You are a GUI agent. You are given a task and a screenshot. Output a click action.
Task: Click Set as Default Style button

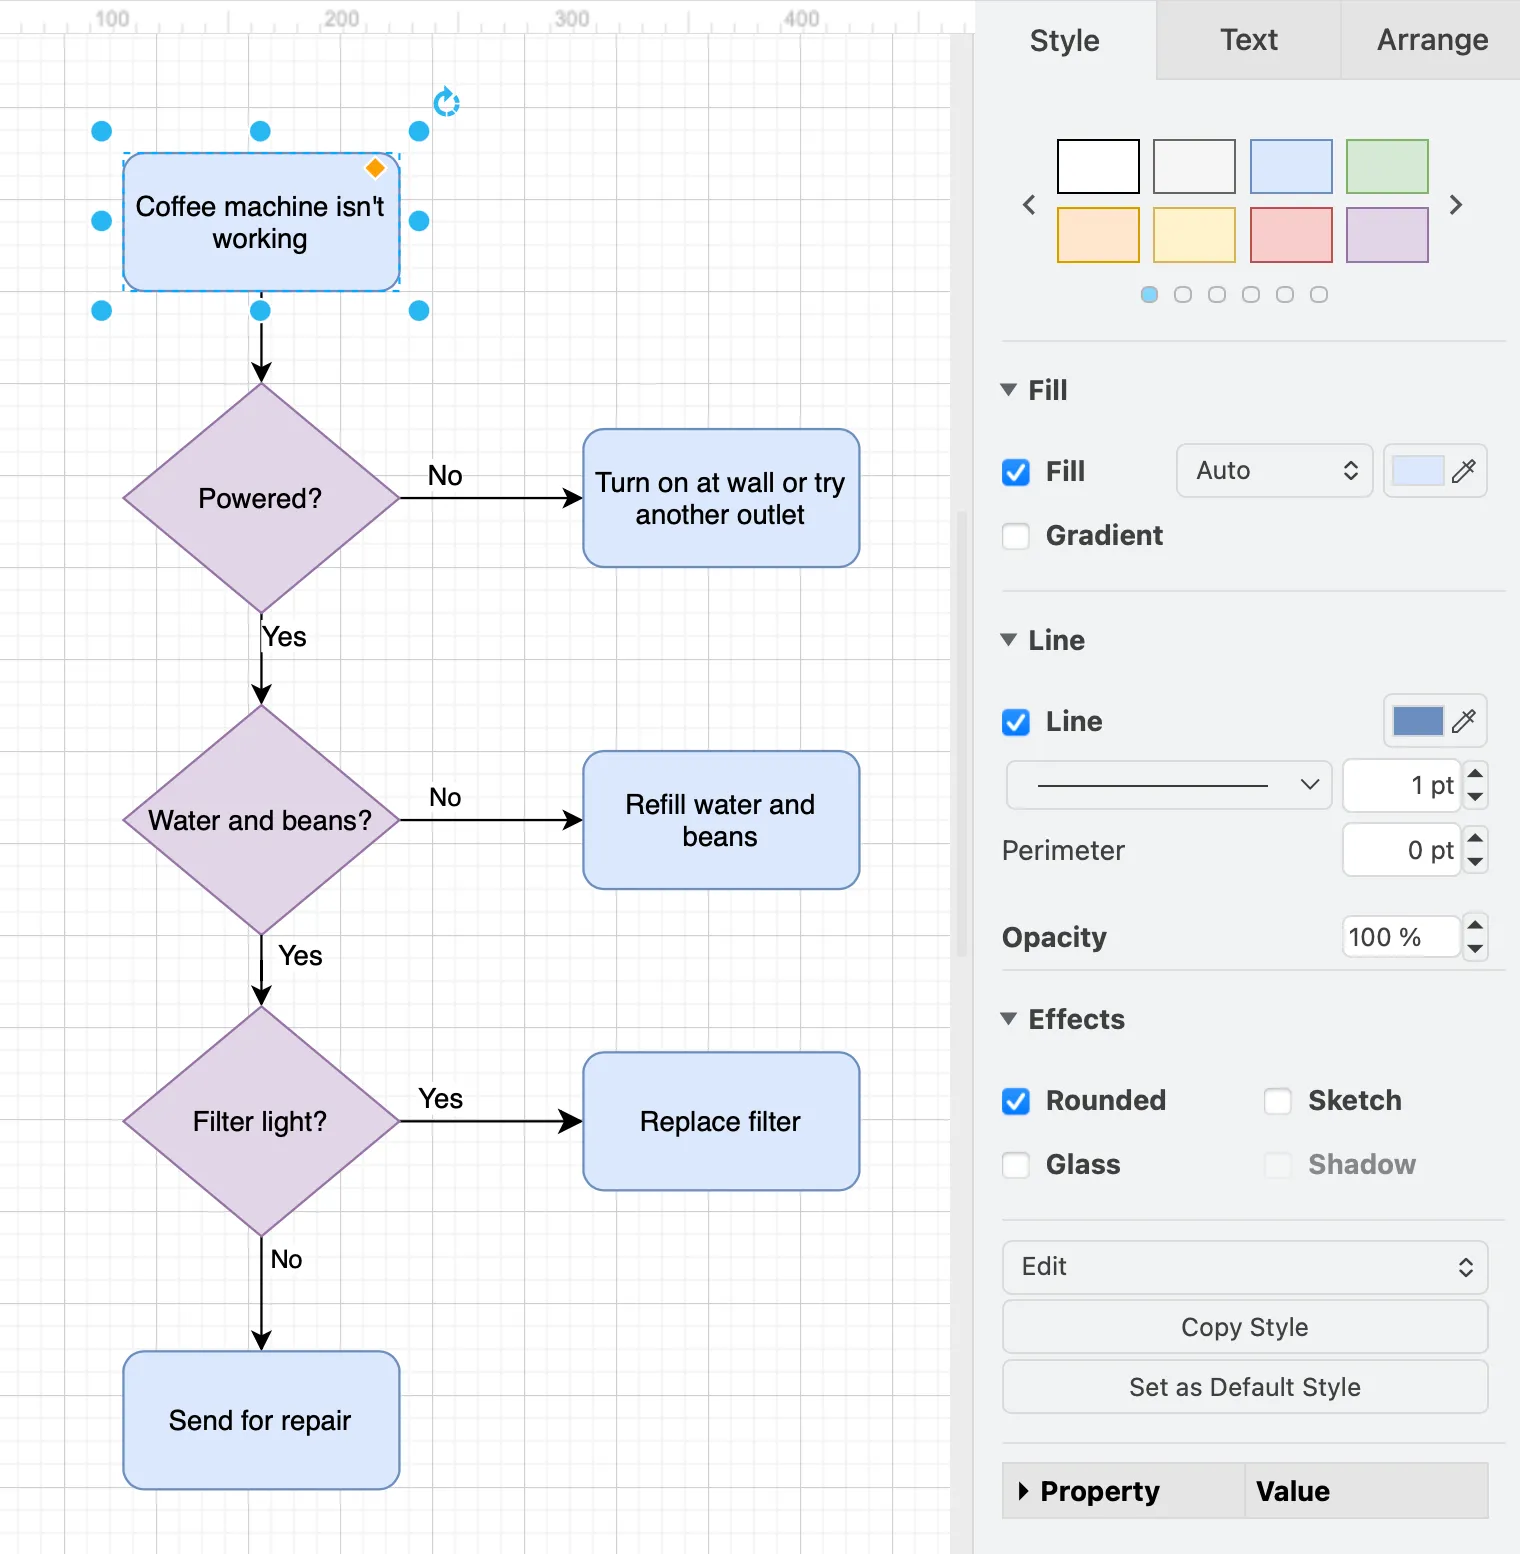1245,1387
